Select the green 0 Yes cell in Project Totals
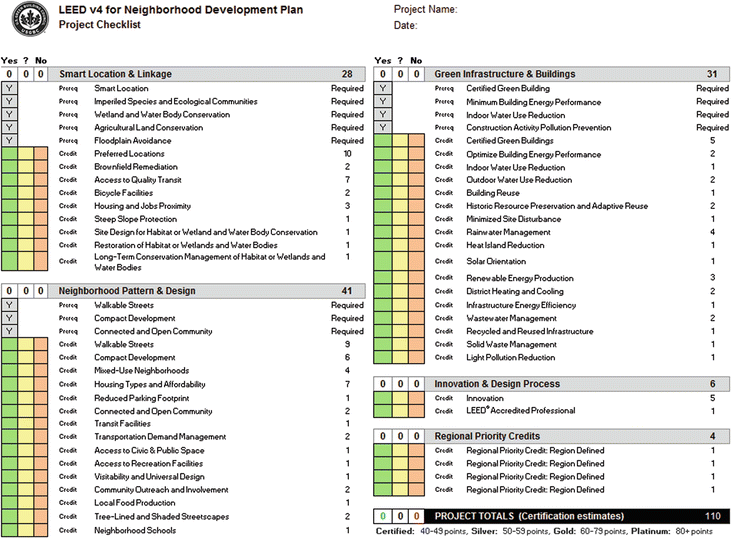 (383, 516)
